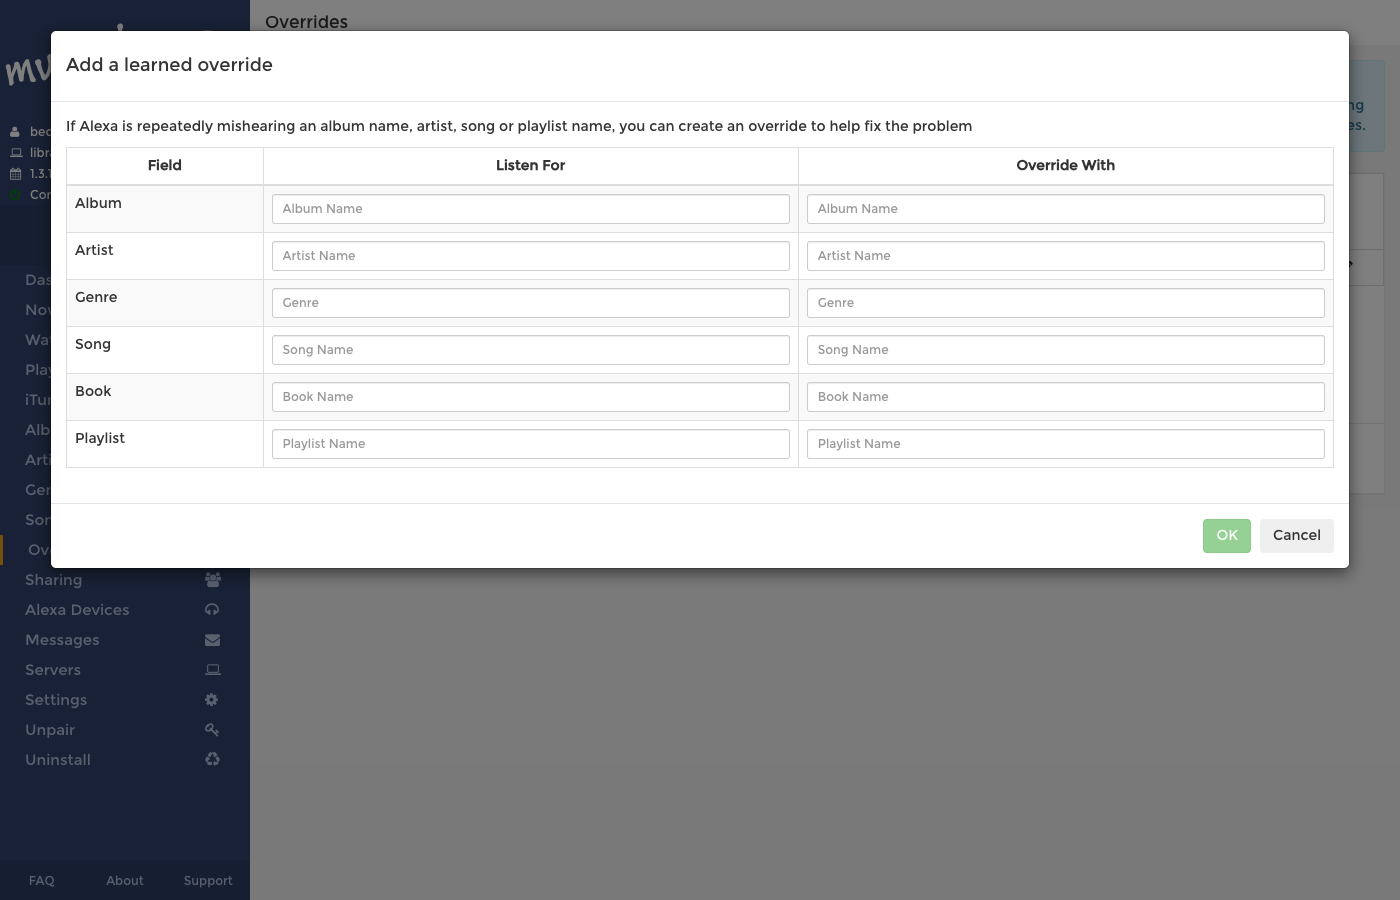Click the green power status icon in sidebar

15,194
